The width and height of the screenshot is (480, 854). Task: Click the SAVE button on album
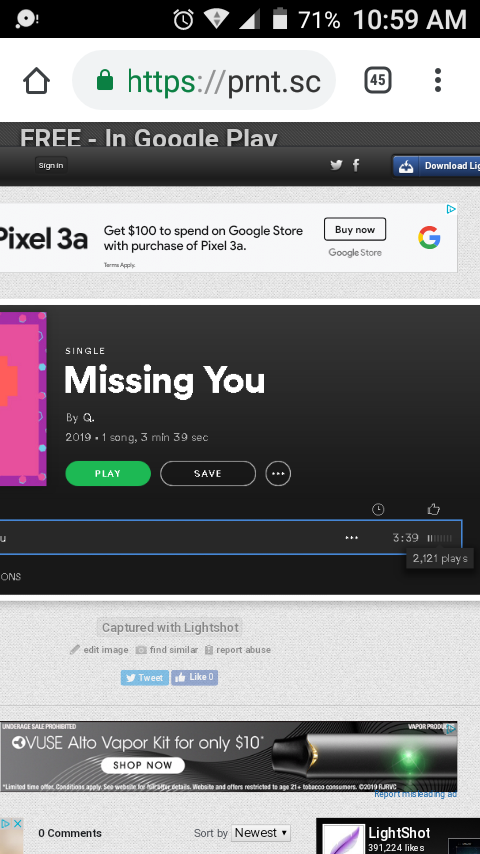tap(208, 473)
